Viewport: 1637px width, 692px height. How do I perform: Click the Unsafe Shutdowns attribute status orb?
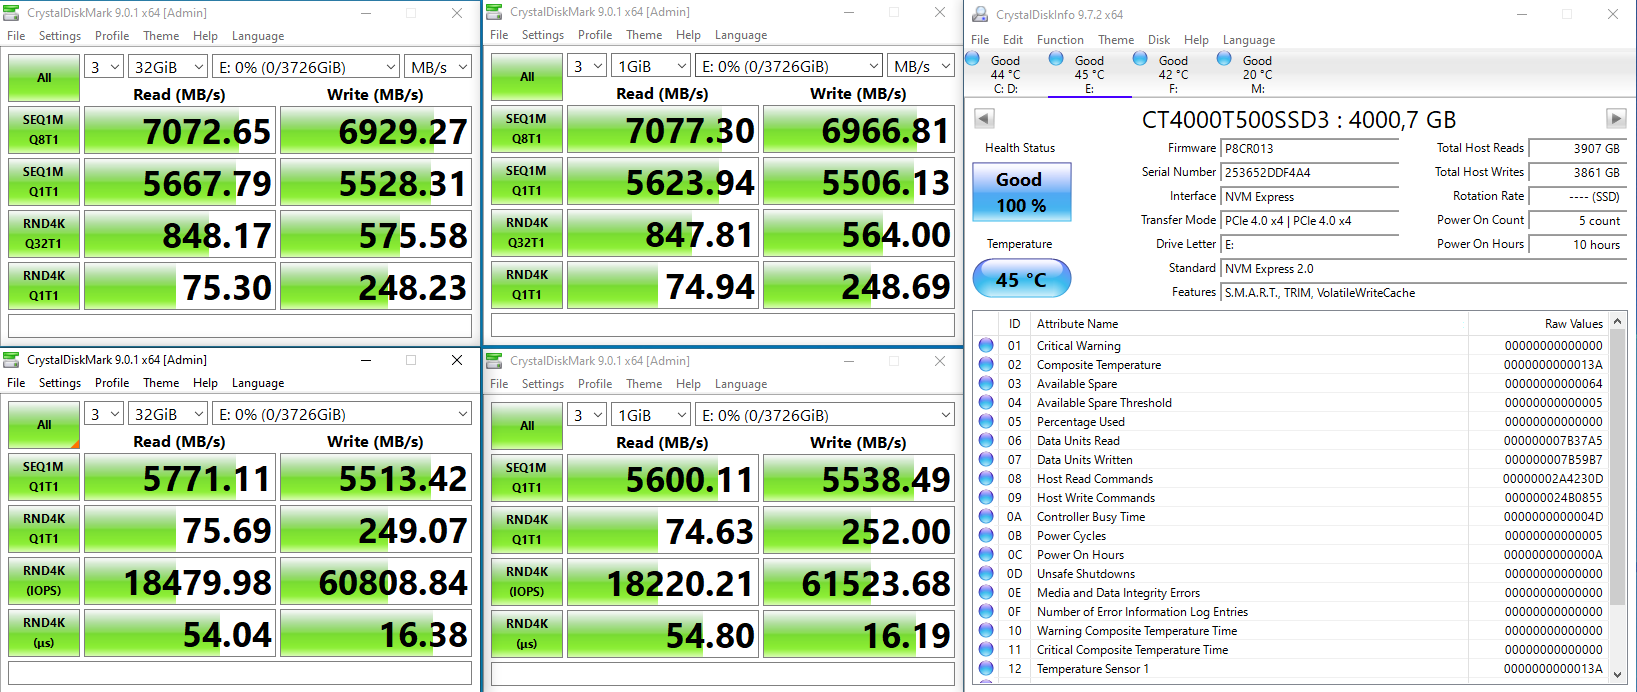pyautogui.click(x=986, y=574)
